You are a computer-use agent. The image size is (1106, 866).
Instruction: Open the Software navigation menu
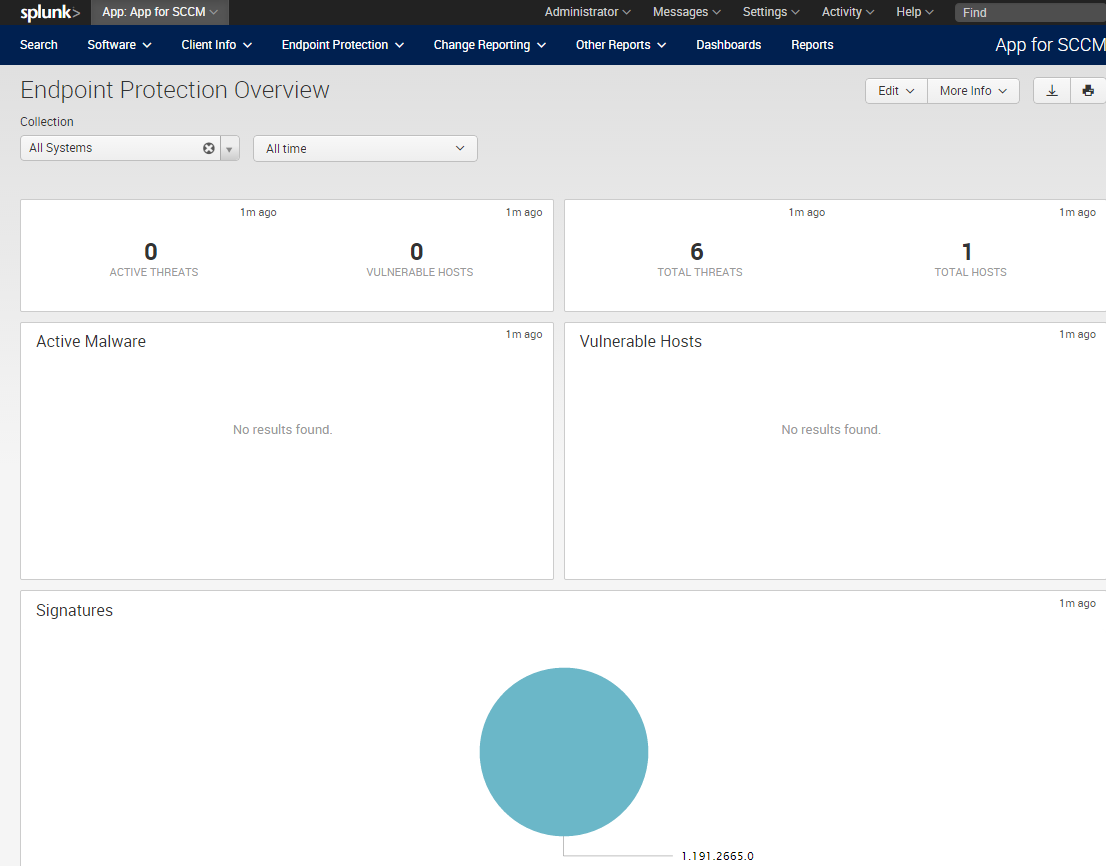pos(119,45)
